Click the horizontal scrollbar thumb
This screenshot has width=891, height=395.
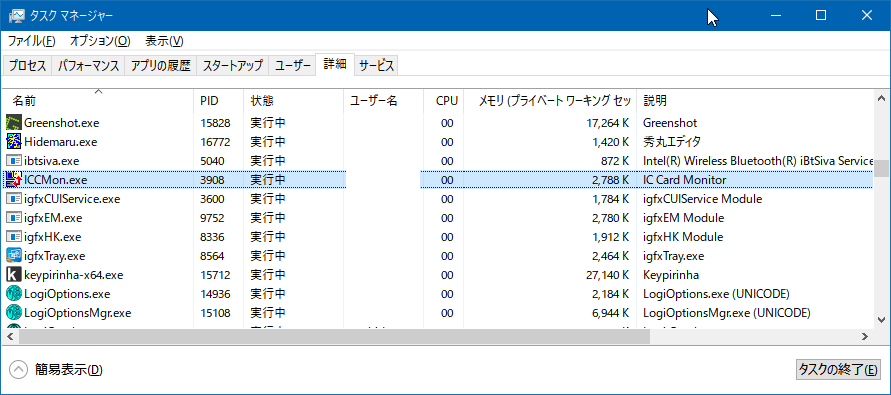tap(334, 336)
